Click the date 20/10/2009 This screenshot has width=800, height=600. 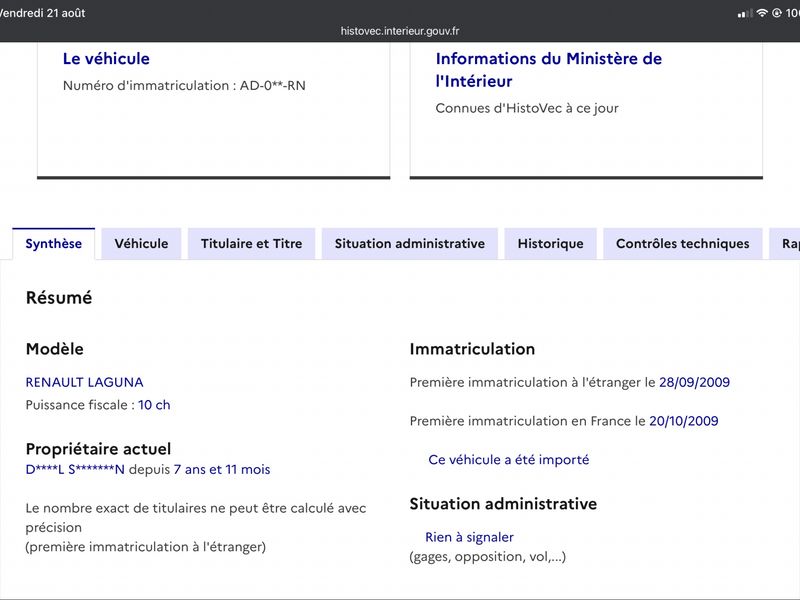tap(684, 421)
